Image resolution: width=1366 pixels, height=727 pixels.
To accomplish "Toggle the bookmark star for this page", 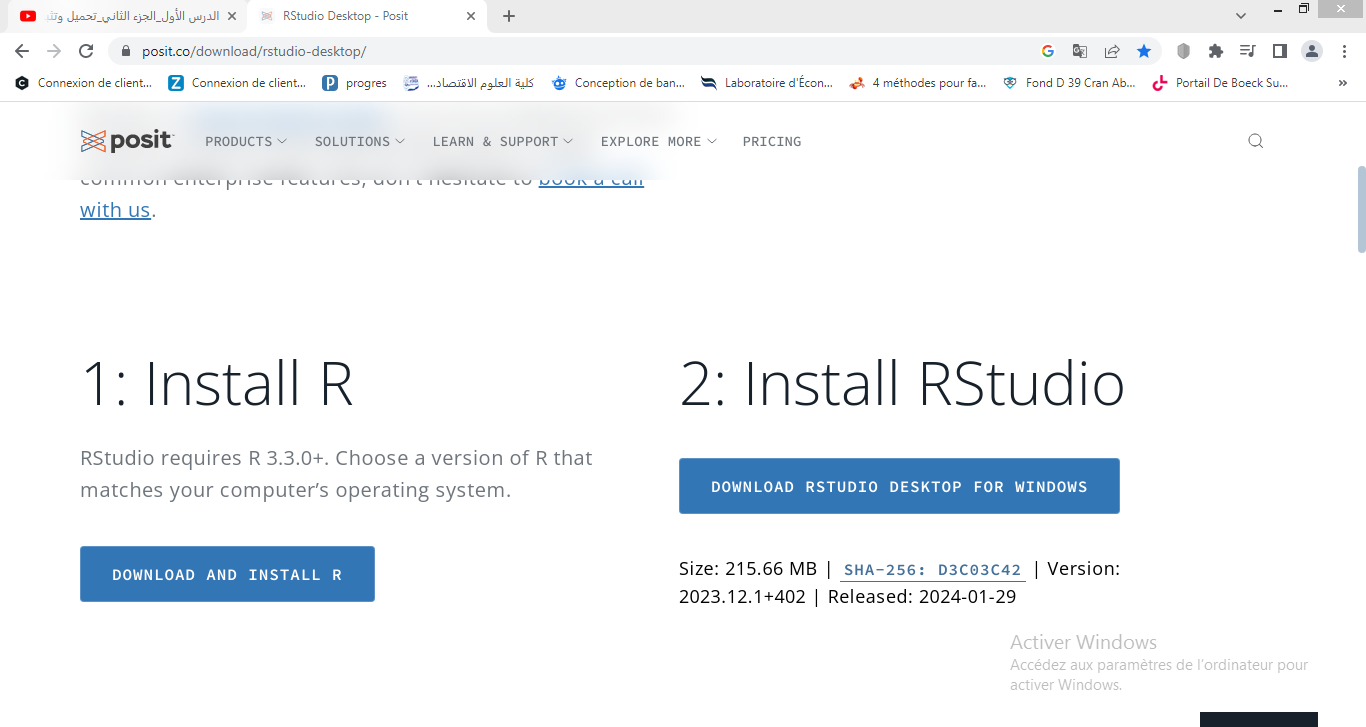I will coord(1144,51).
